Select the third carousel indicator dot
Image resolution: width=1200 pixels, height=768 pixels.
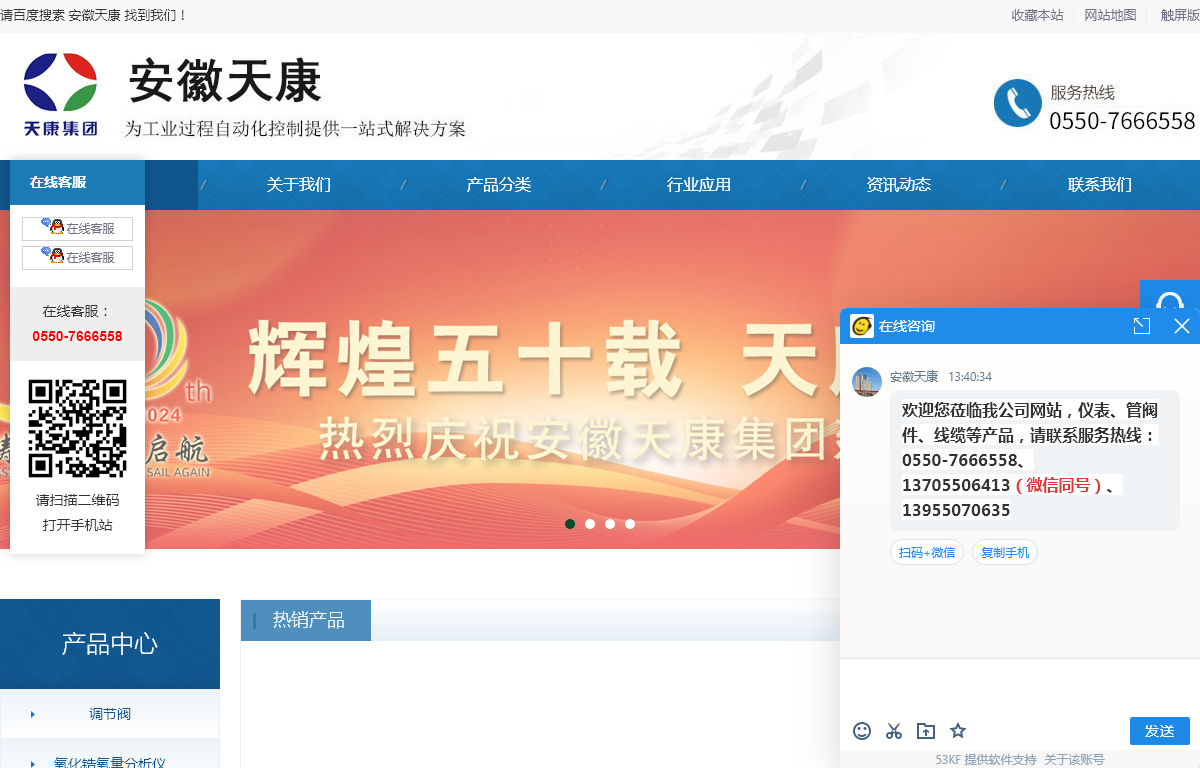(610, 523)
